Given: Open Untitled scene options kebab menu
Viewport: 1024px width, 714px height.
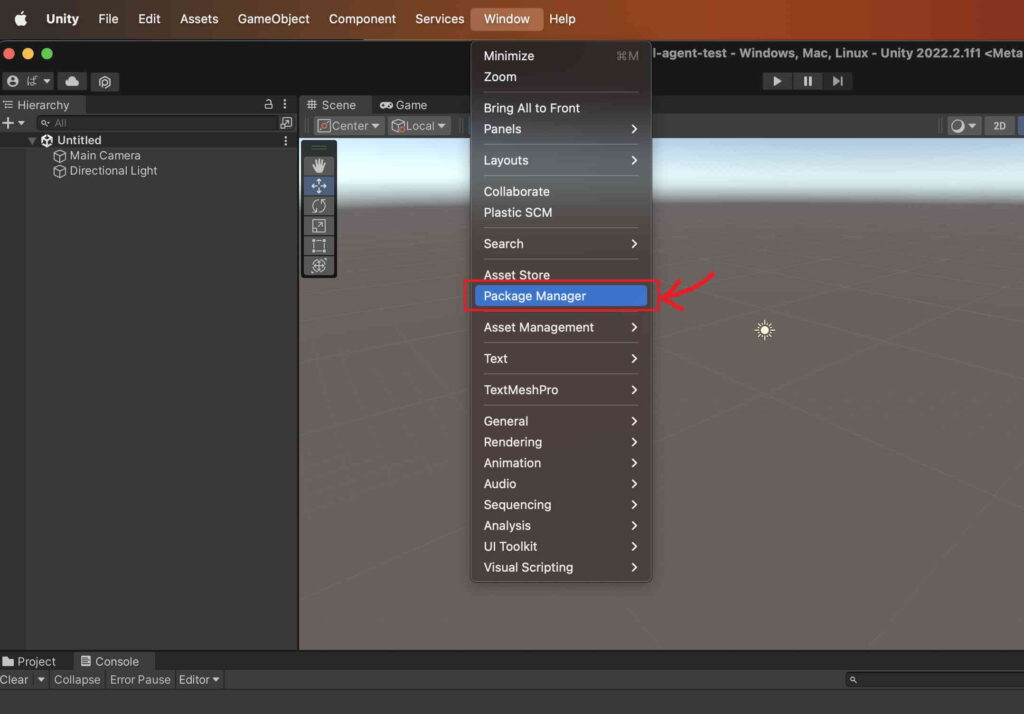Looking at the screenshot, I should coord(285,140).
